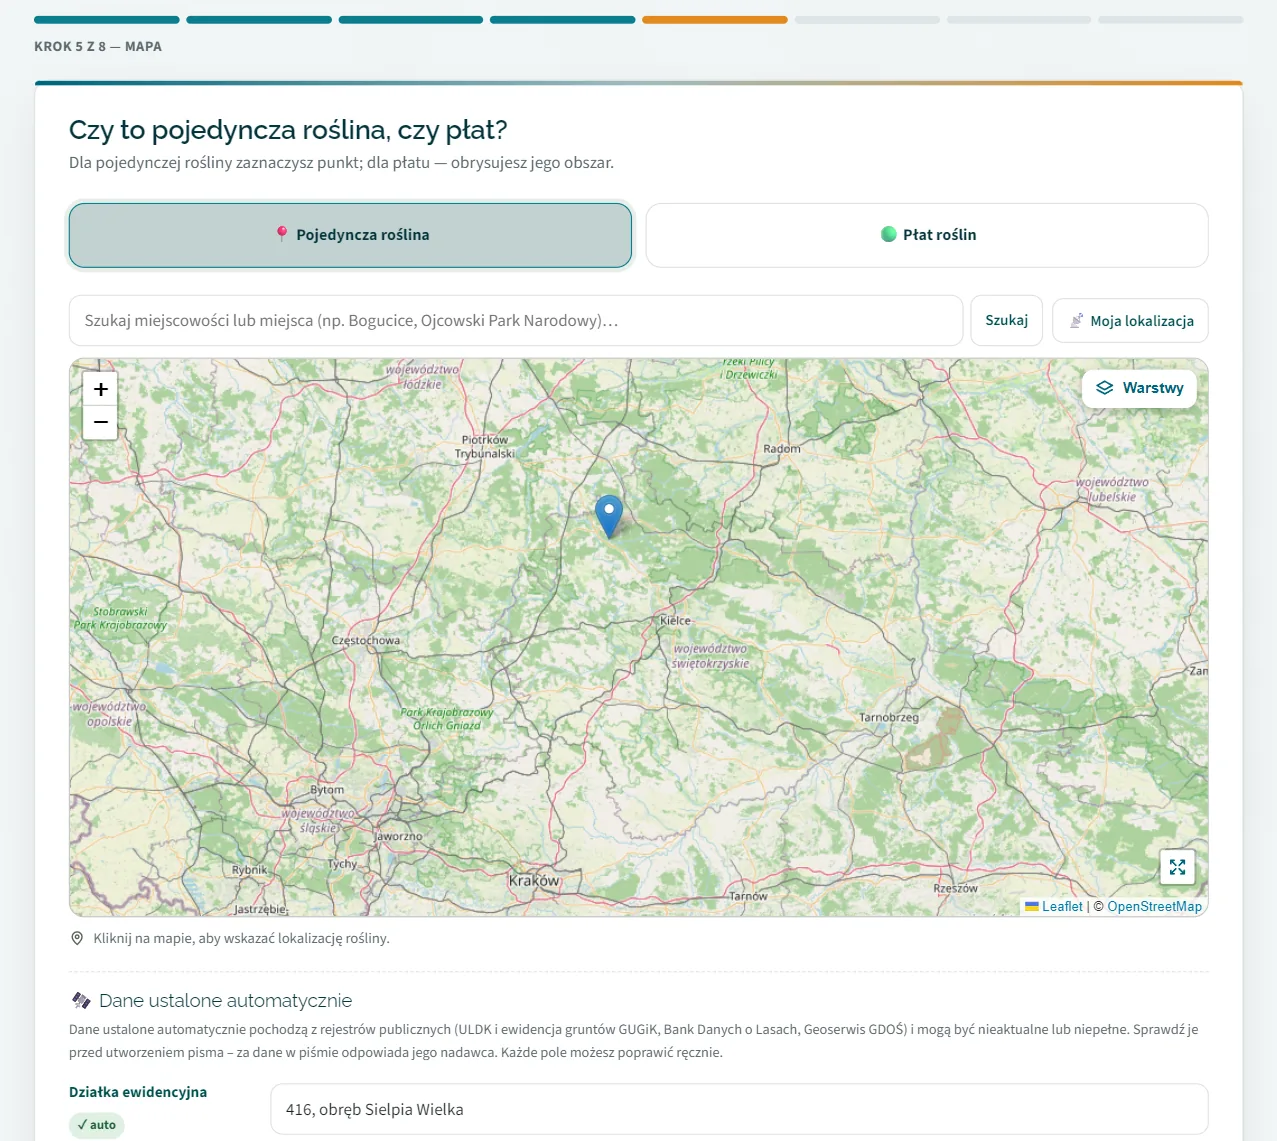Screen dimensions: 1277x1141
Task: Click województwo opolskie map label
Action: coord(109,714)
